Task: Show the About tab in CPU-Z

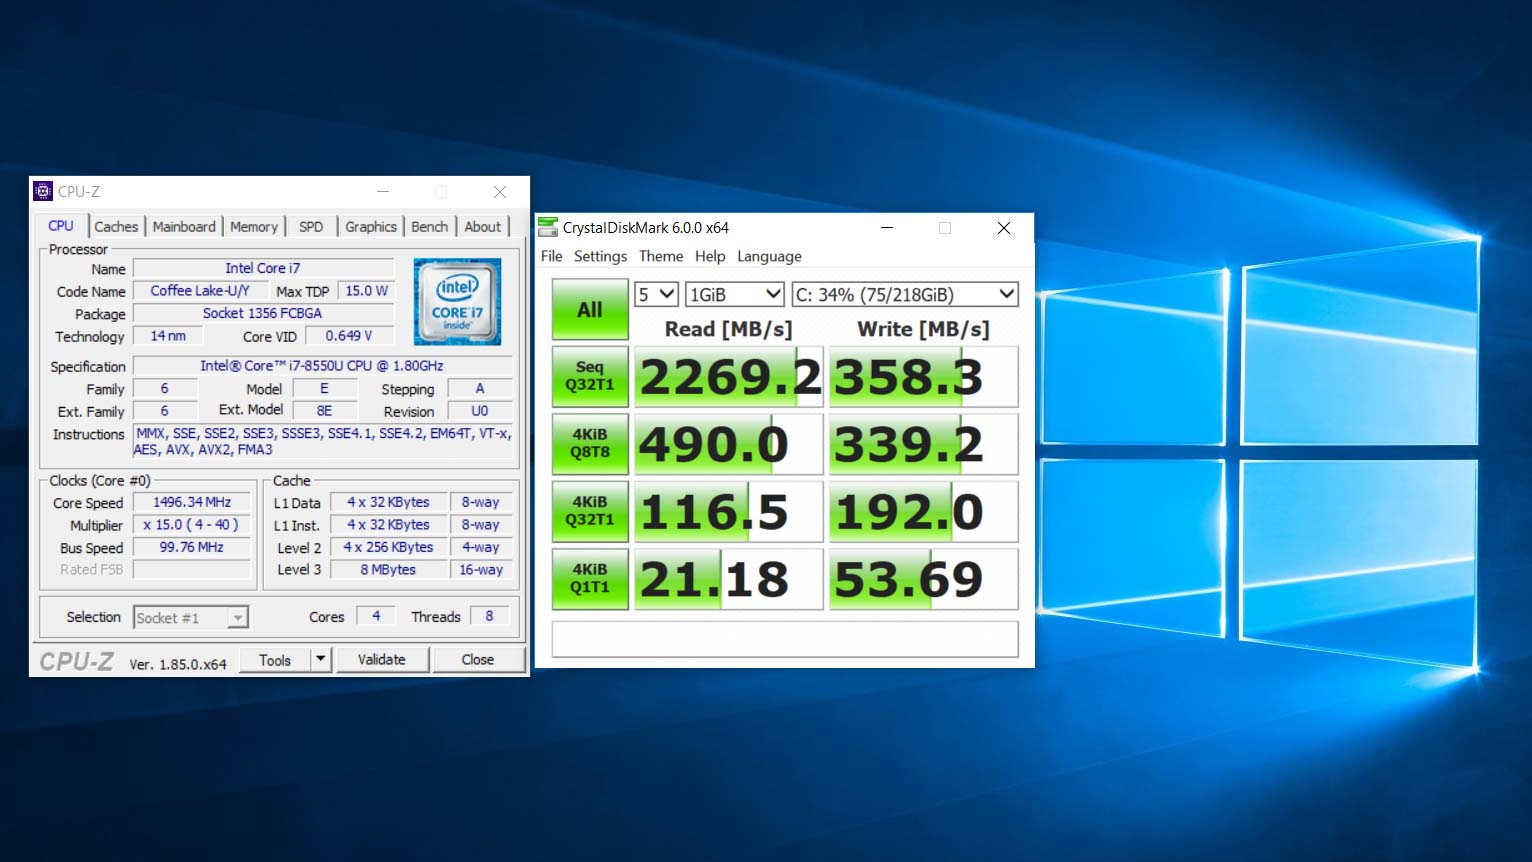Action: [483, 227]
